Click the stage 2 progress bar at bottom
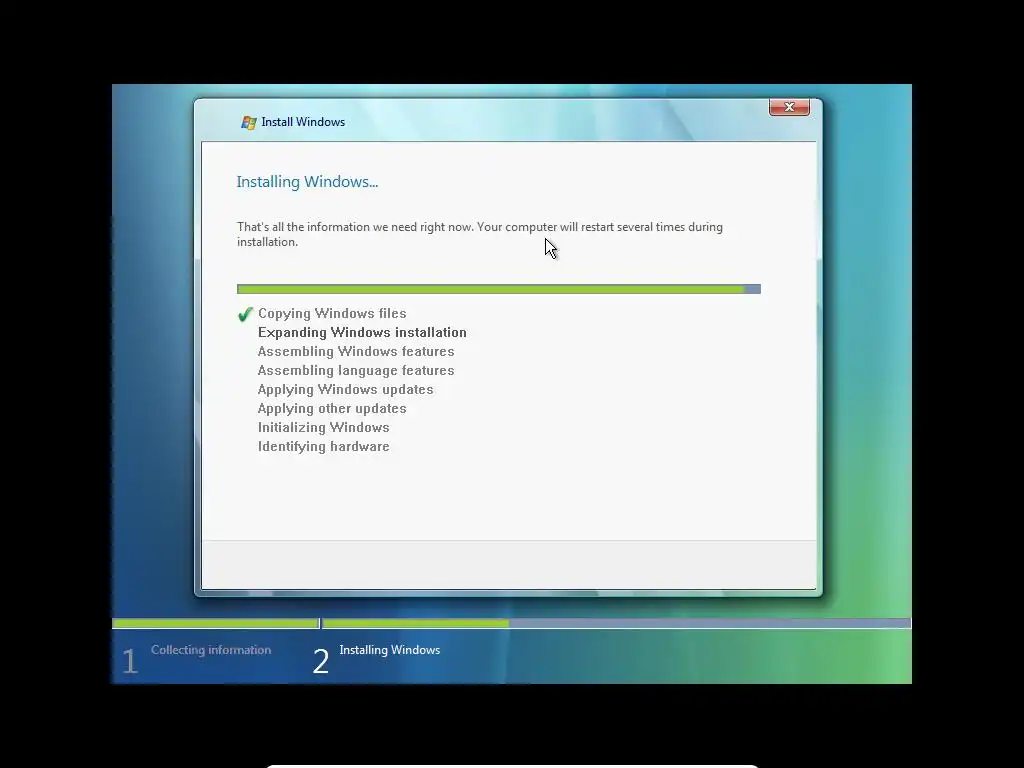1024x768 pixels. [616, 624]
